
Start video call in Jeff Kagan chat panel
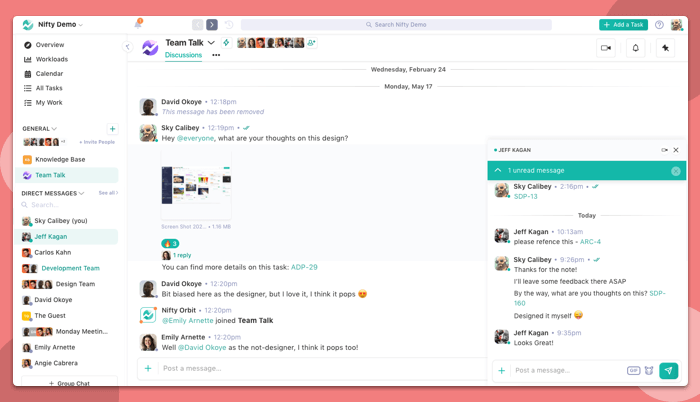[x=664, y=150]
